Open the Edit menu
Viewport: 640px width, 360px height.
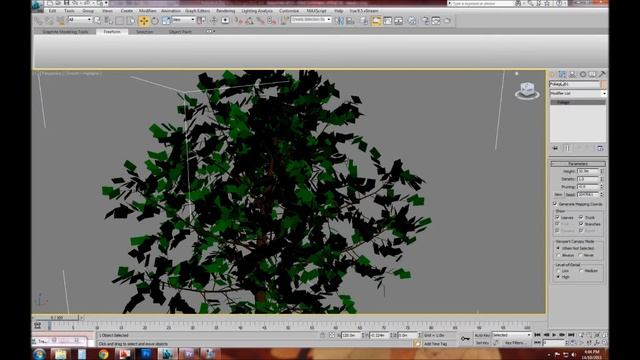coord(52,11)
